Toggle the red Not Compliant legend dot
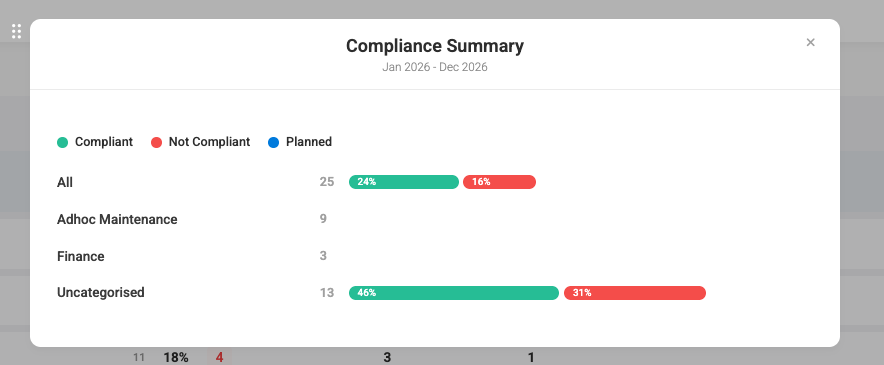Viewport: 884px width, 365px height. click(156, 142)
